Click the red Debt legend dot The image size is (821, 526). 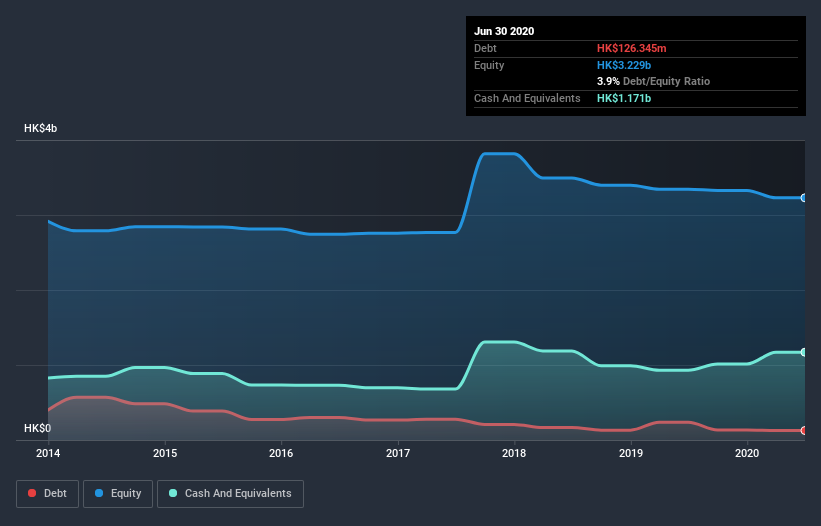click(x=32, y=493)
